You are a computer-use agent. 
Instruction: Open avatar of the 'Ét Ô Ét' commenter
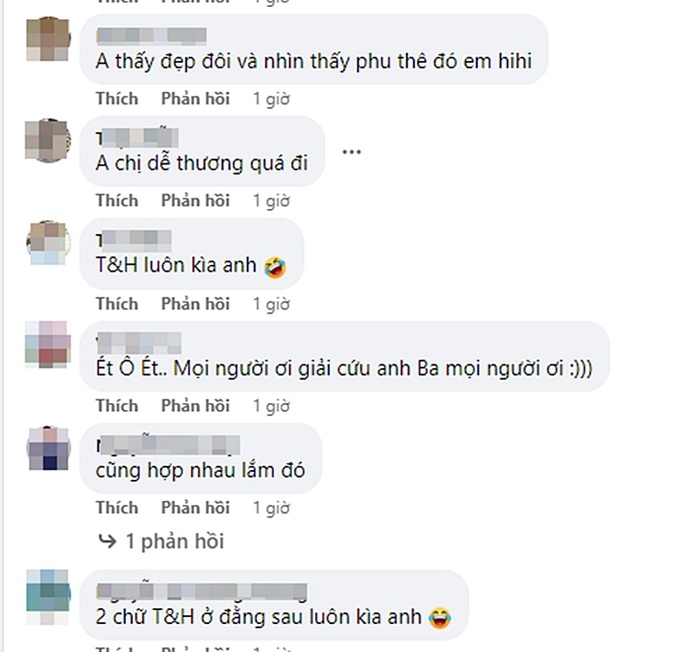[48, 344]
